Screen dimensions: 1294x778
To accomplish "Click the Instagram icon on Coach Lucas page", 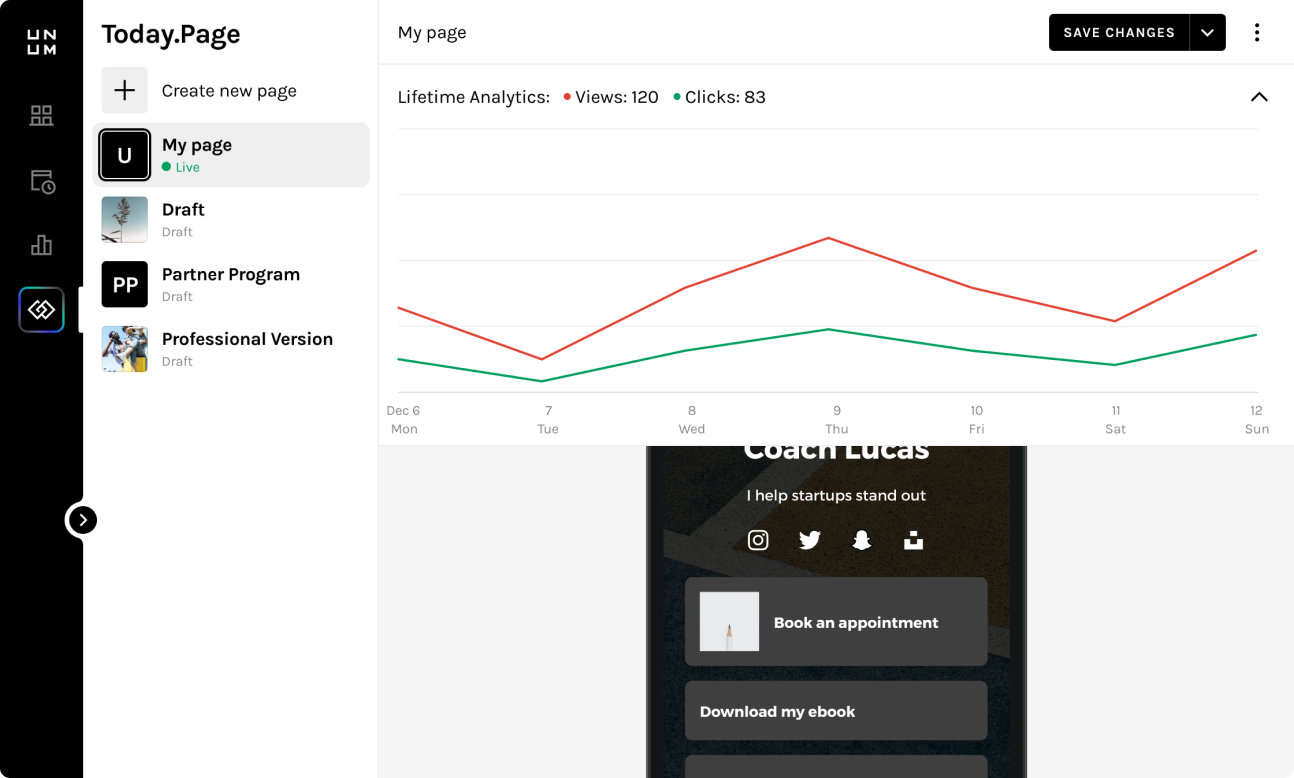I will [758, 539].
